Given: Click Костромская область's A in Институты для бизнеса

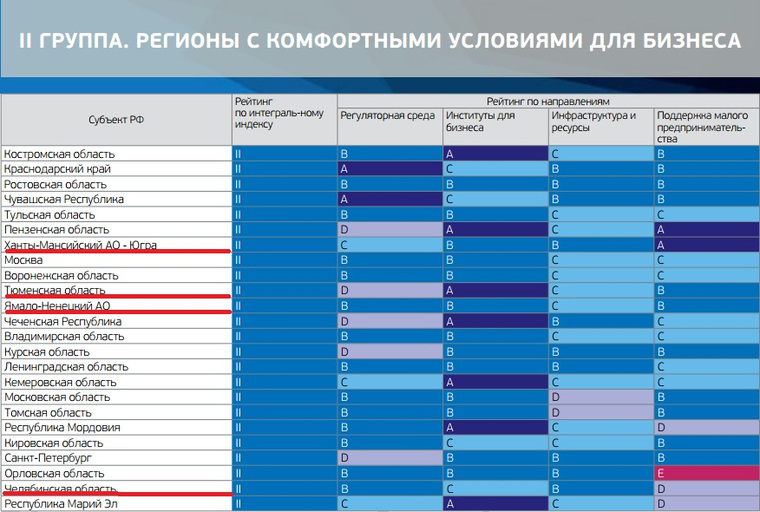Looking at the screenshot, I should [x=495, y=154].
